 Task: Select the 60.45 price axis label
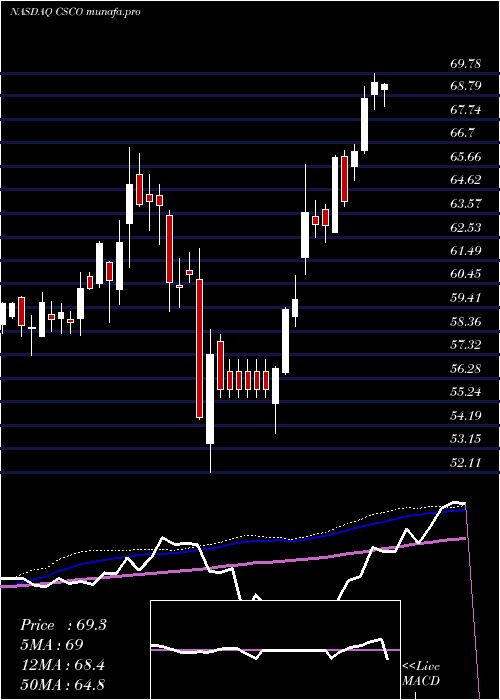tap(466, 273)
